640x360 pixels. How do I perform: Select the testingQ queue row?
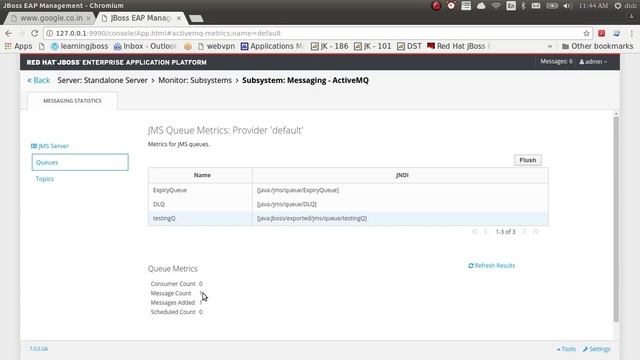348,218
